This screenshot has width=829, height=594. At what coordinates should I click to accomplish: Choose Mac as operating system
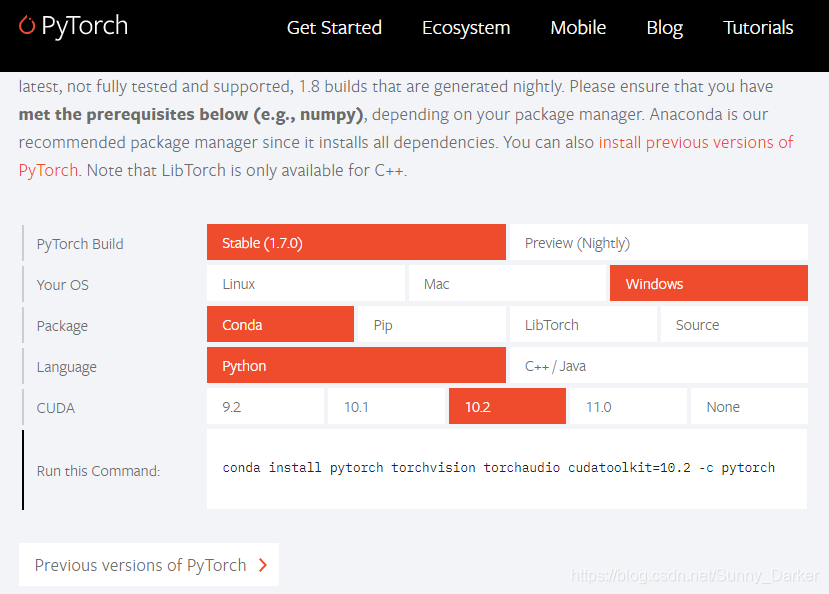(x=507, y=284)
